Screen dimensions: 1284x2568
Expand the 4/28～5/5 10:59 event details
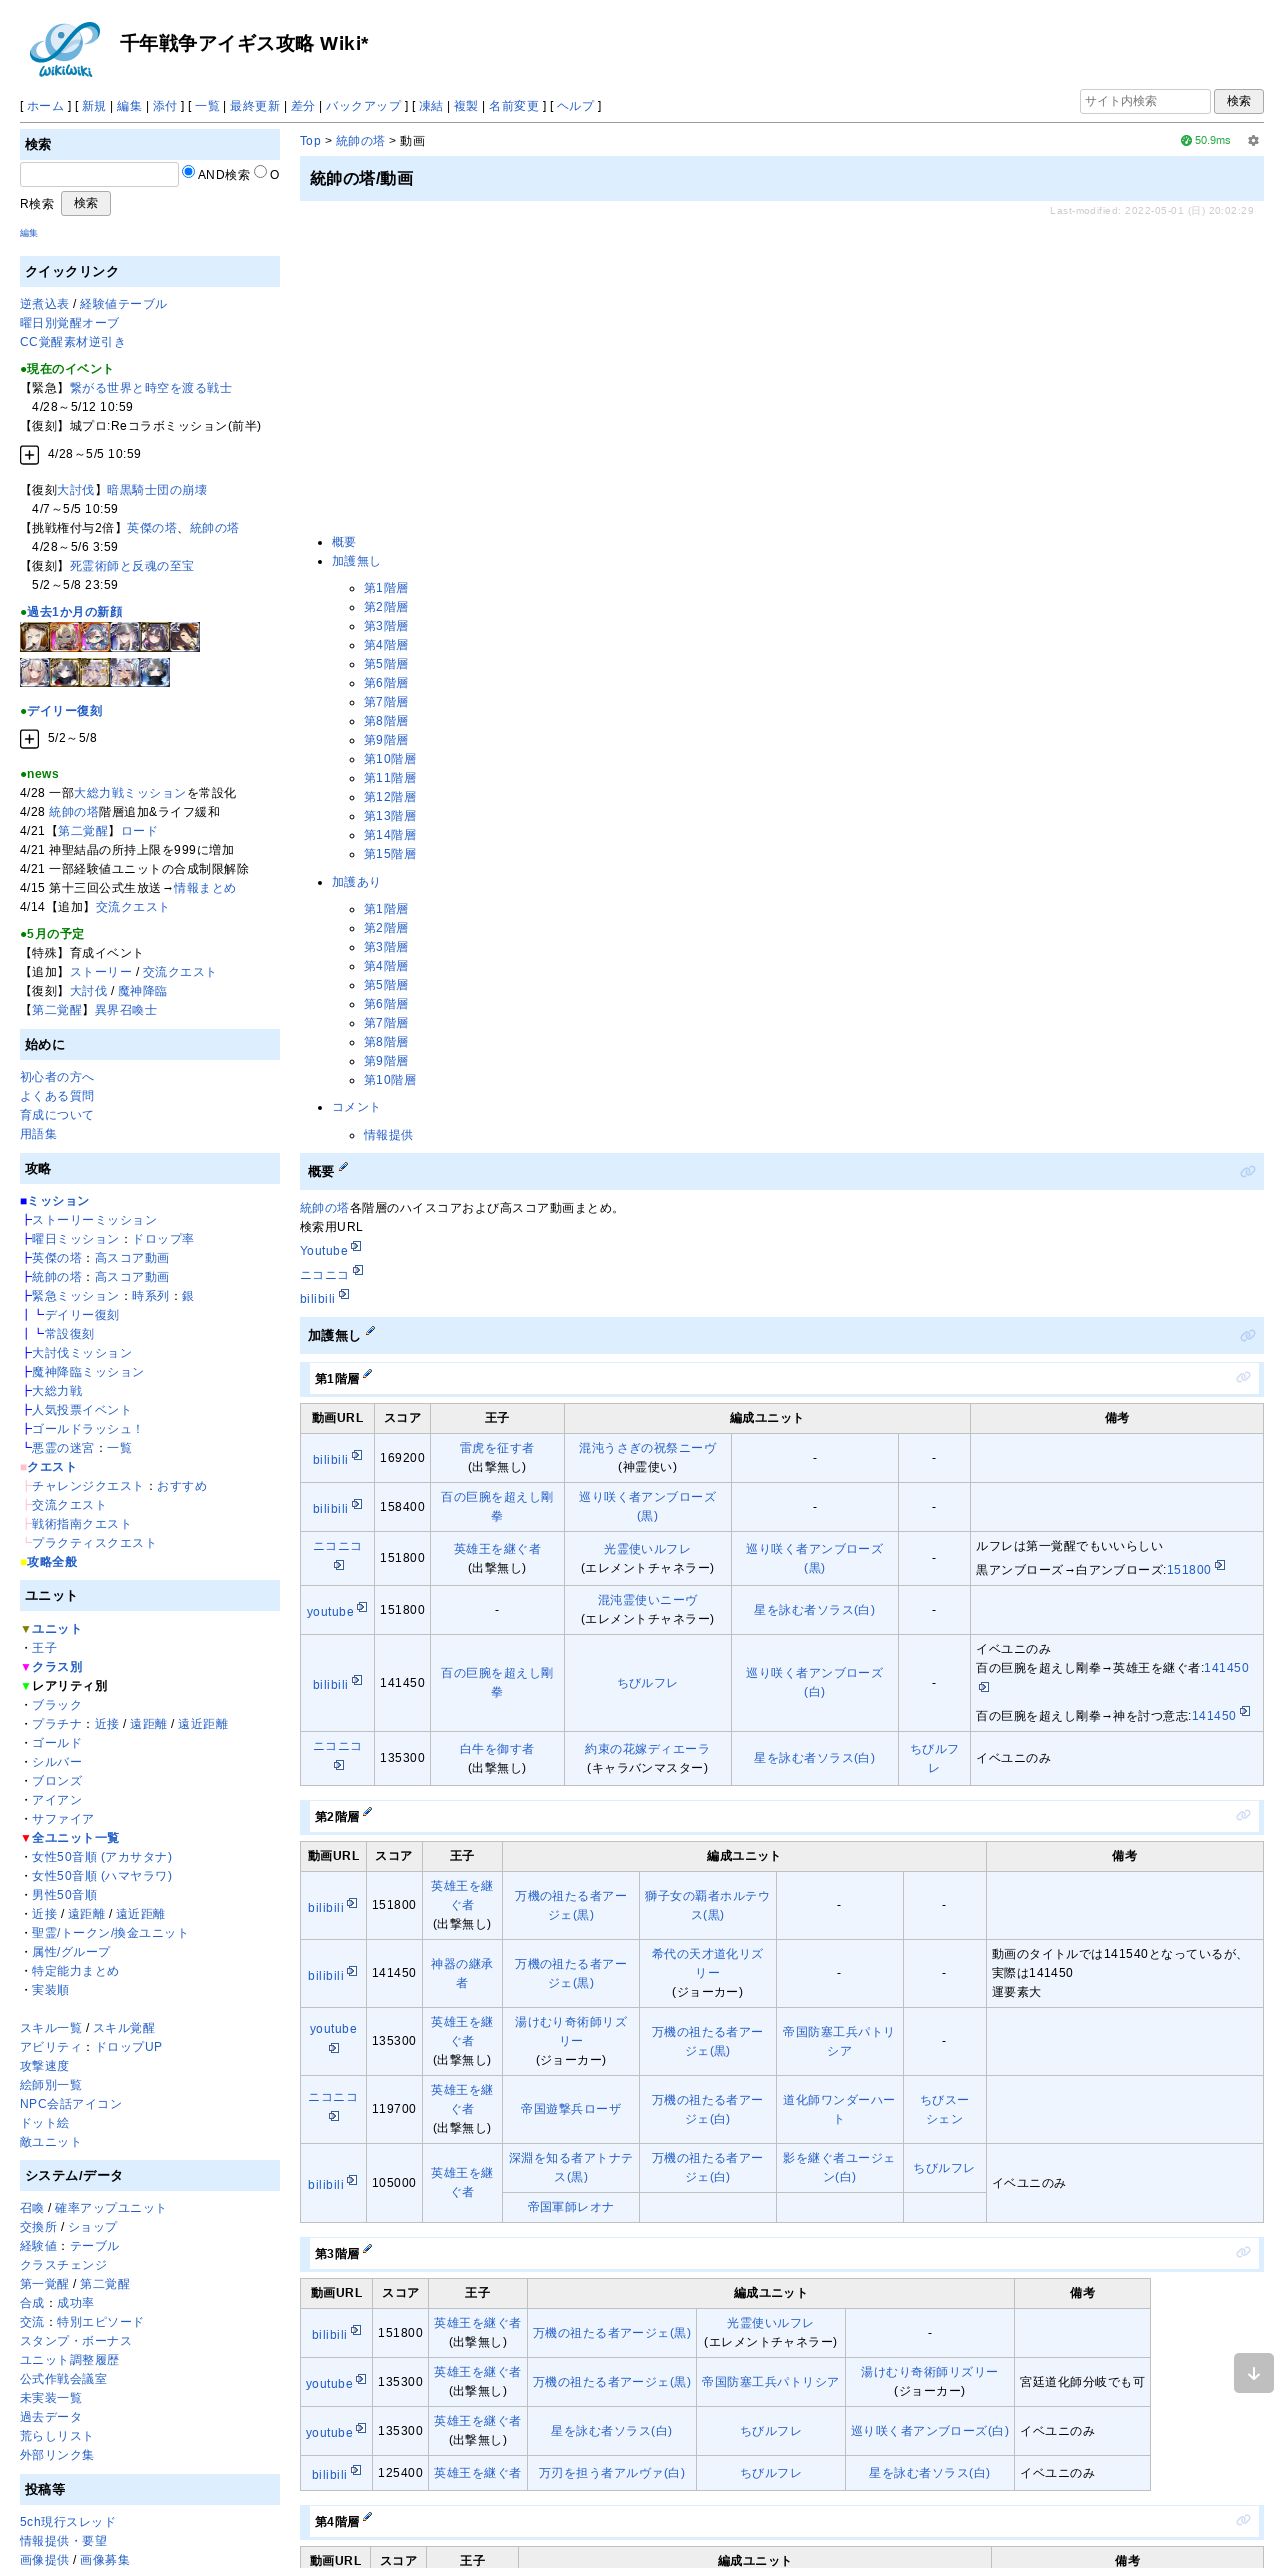[30, 455]
